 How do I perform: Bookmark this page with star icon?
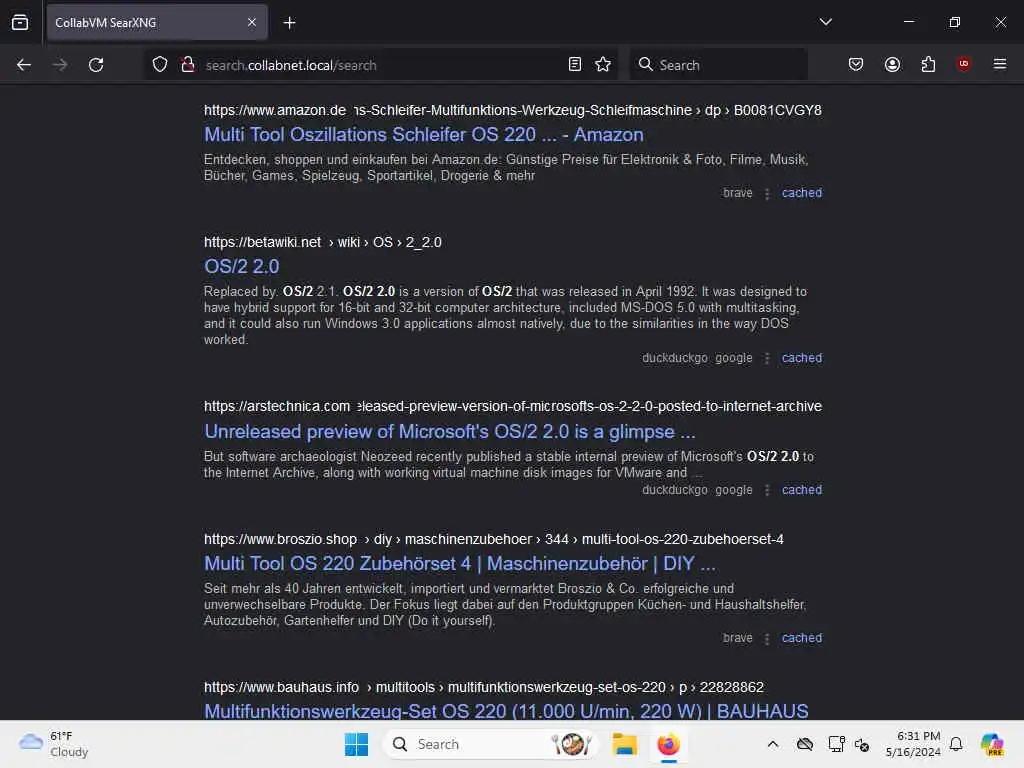tap(603, 65)
